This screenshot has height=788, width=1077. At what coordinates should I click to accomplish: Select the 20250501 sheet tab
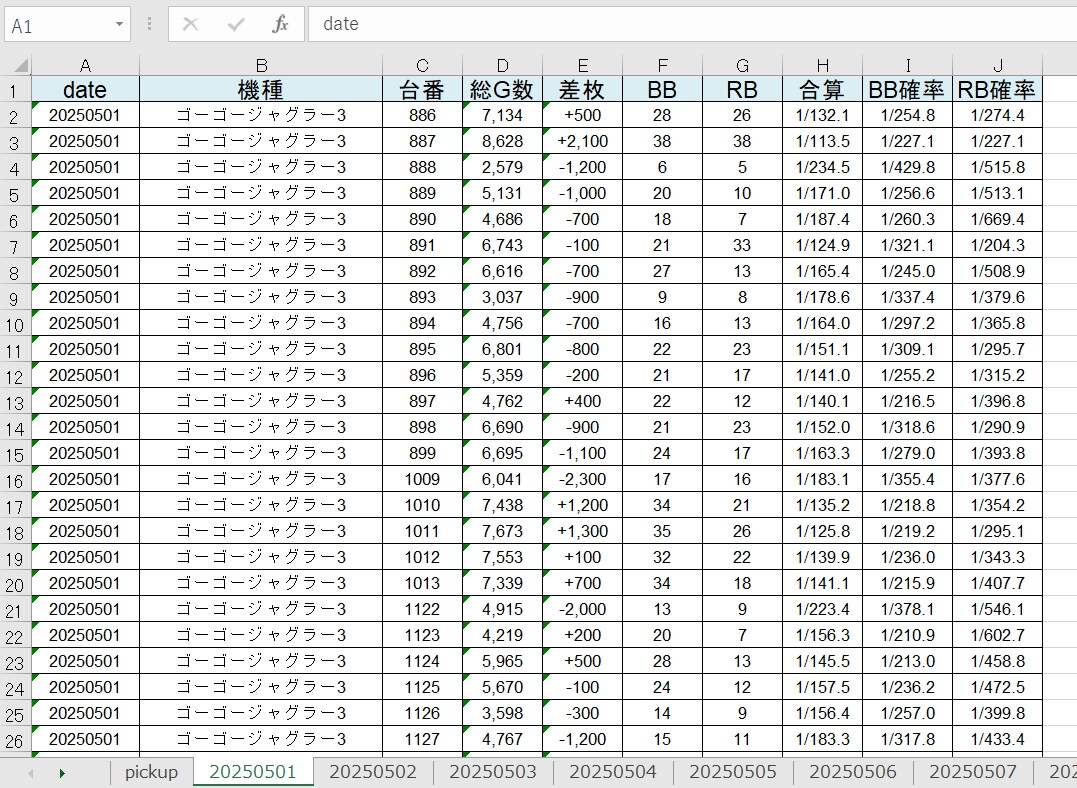pos(252,772)
